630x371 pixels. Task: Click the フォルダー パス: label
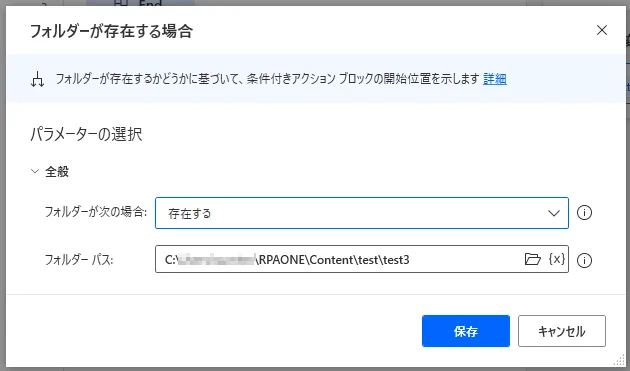pos(79,260)
